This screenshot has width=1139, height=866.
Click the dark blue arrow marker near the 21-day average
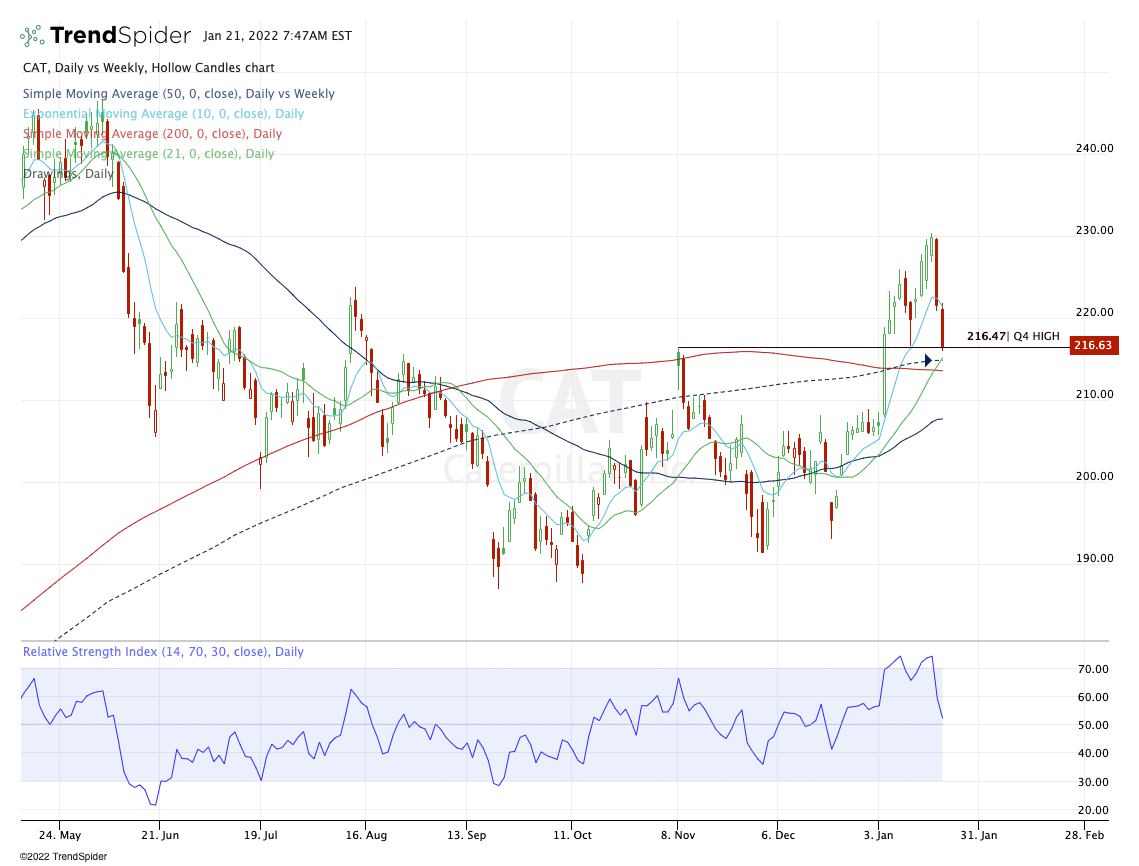pos(928,360)
